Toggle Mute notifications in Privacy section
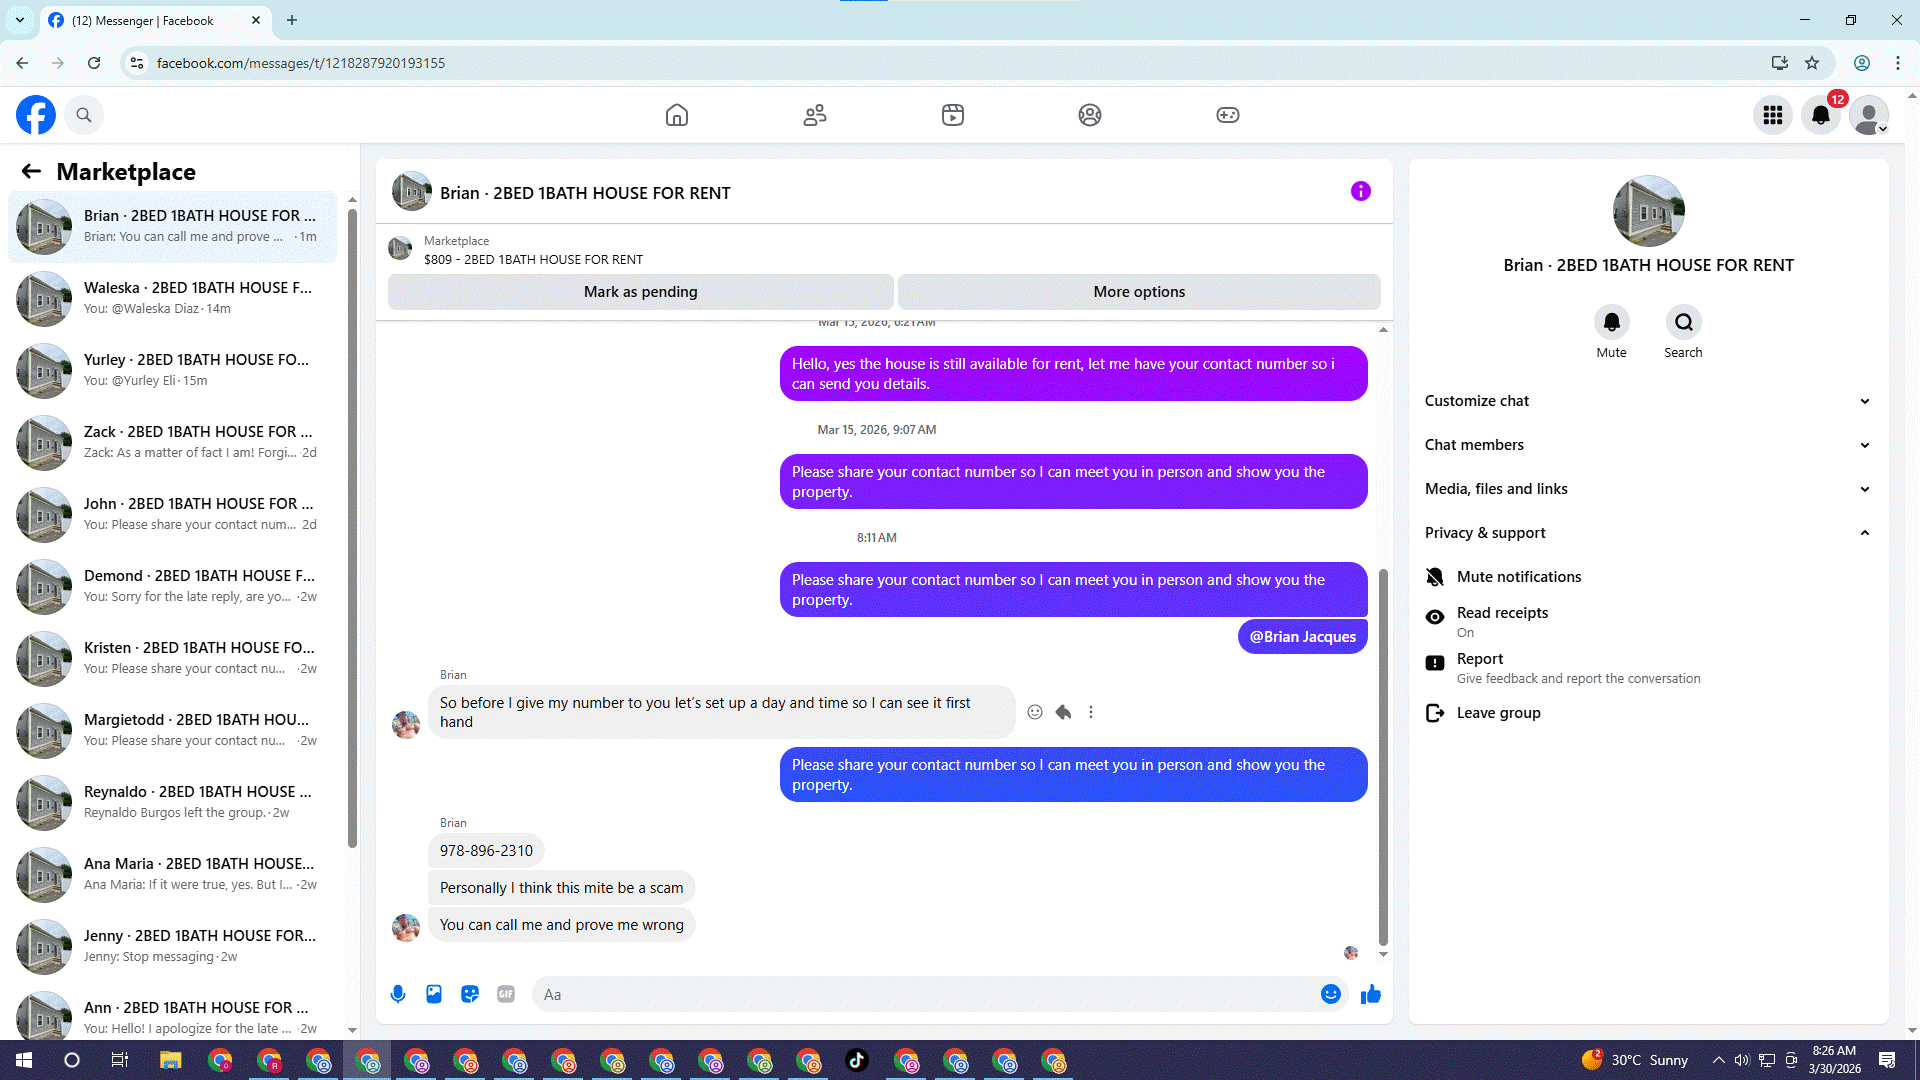Viewport: 1920px width, 1080px height. [1518, 577]
